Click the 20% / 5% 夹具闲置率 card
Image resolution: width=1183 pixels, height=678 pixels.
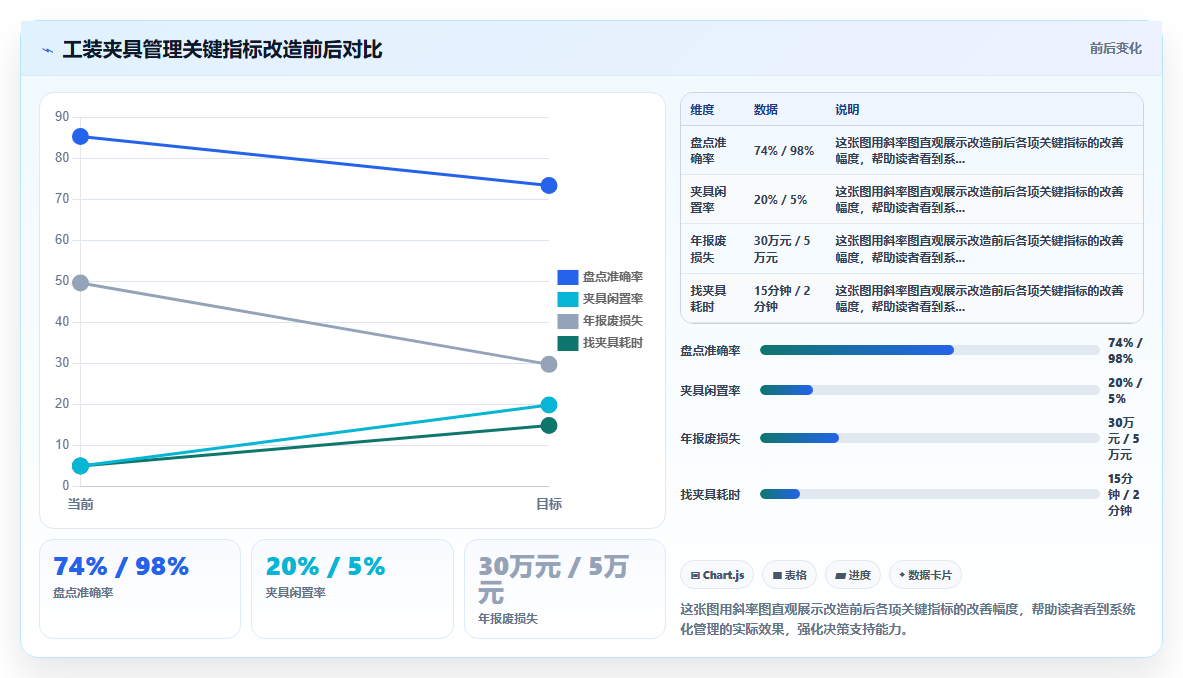[352, 589]
